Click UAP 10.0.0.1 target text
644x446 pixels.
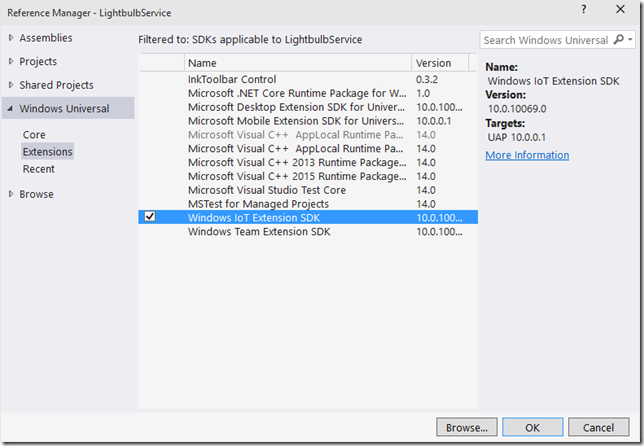click(x=517, y=137)
